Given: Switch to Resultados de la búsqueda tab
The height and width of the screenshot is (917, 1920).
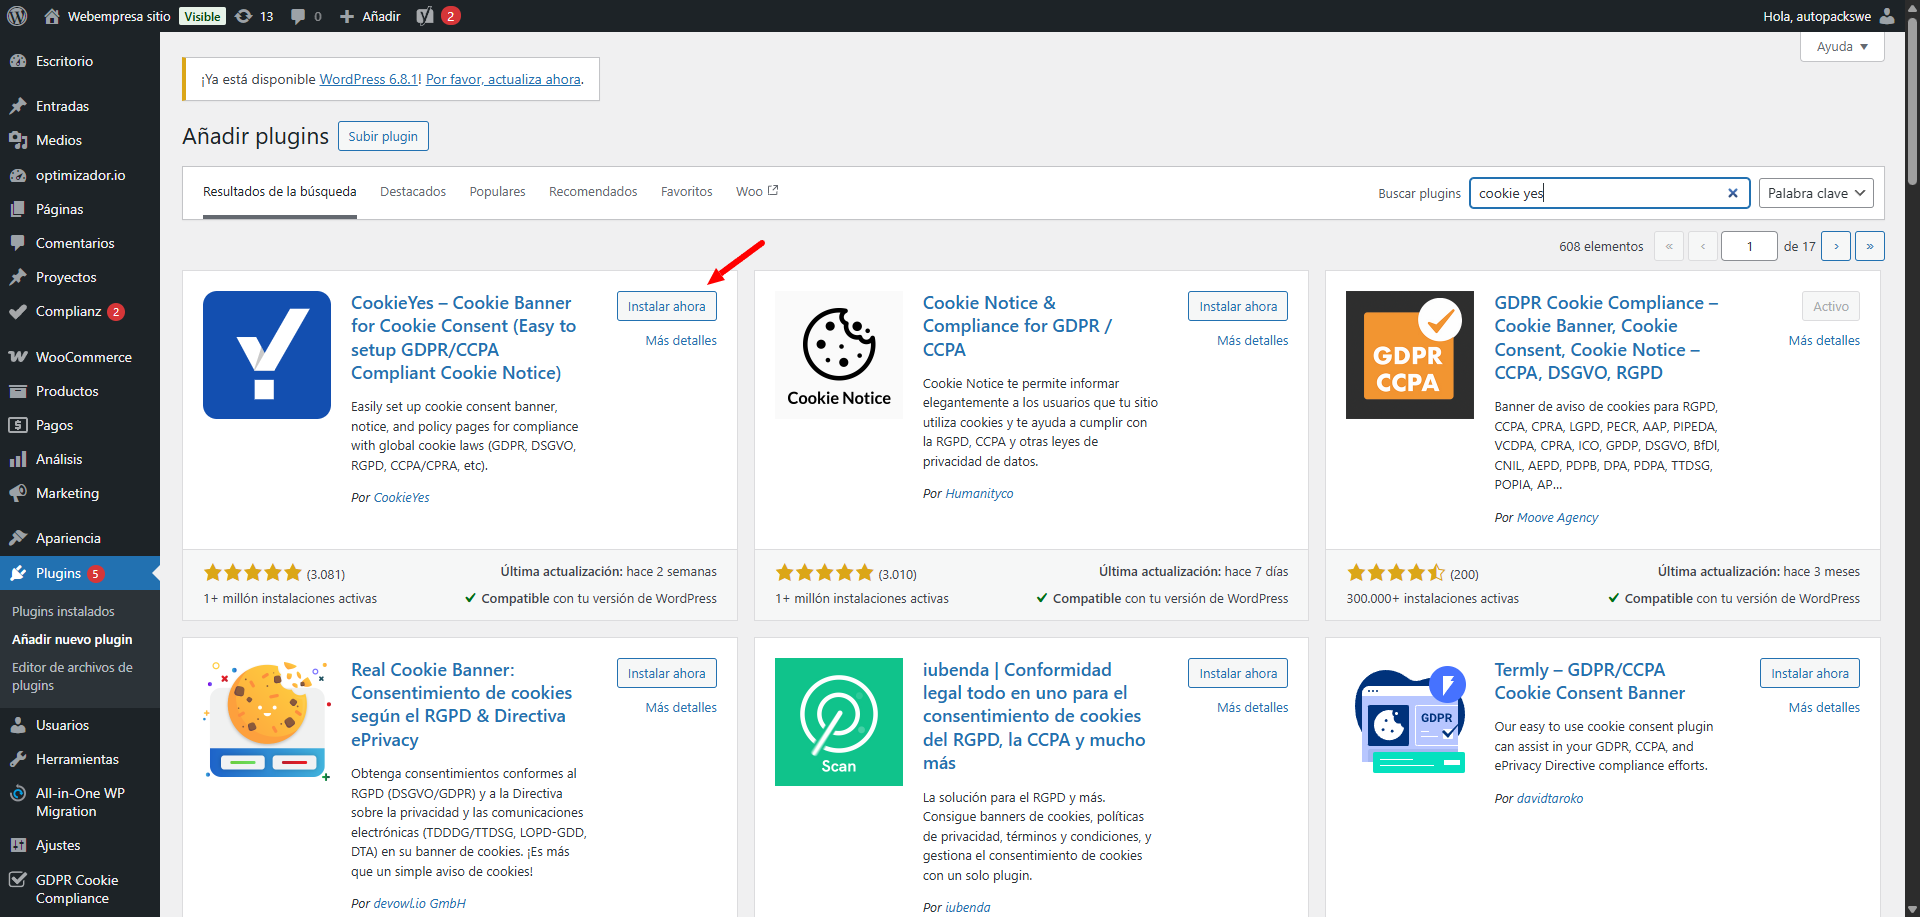Looking at the screenshot, I should (x=279, y=191).
